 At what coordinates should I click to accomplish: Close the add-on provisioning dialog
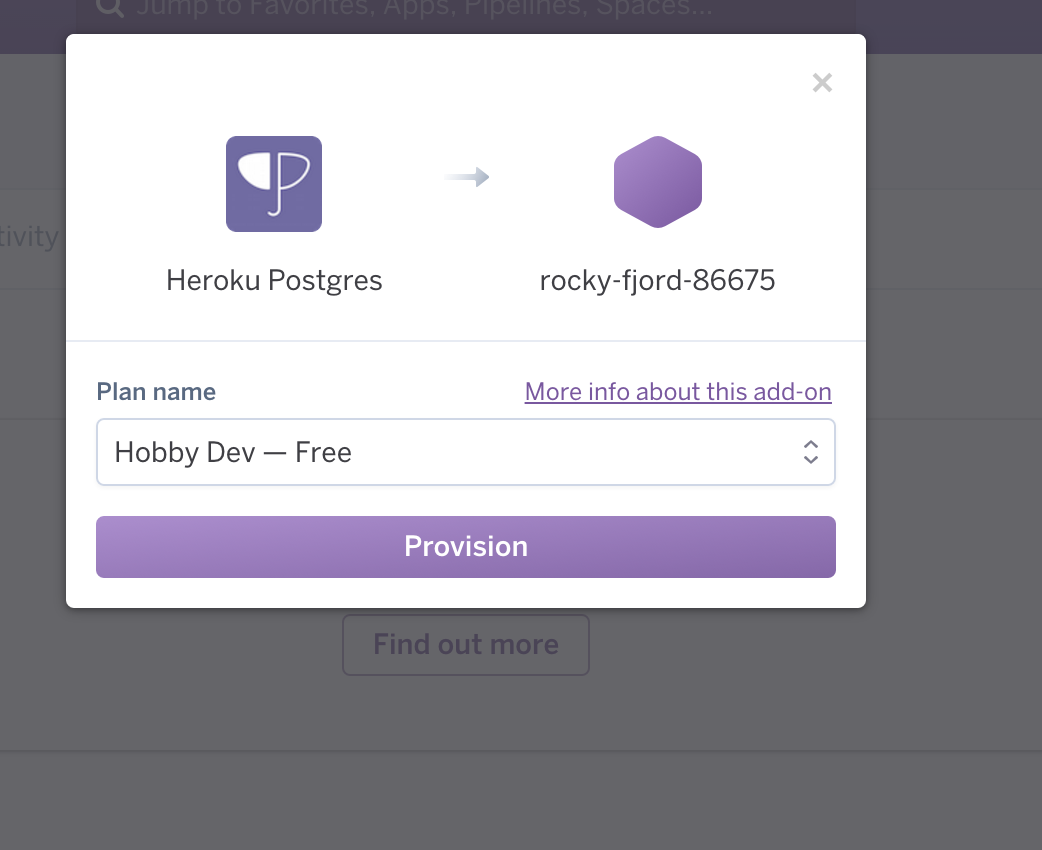point(822,83)
